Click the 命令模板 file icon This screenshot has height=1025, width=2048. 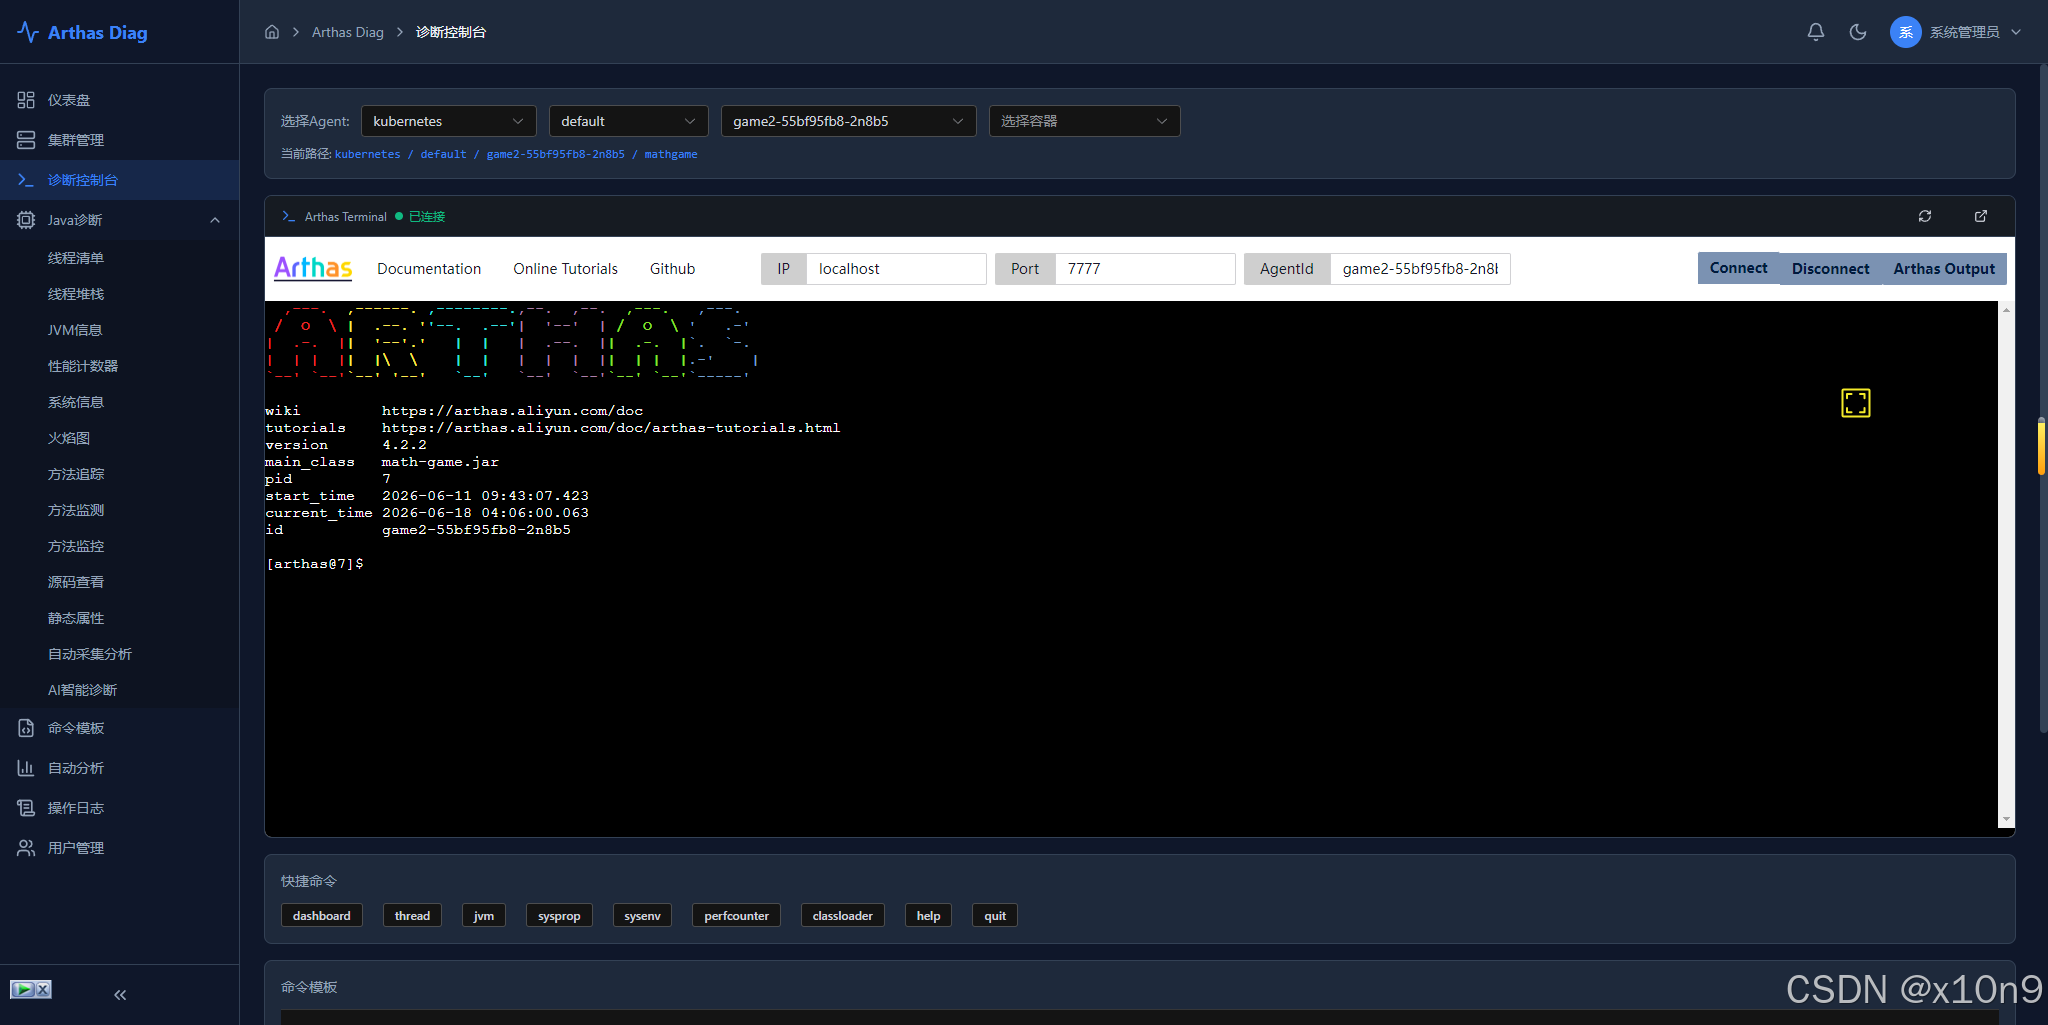(x=26, y=728)
